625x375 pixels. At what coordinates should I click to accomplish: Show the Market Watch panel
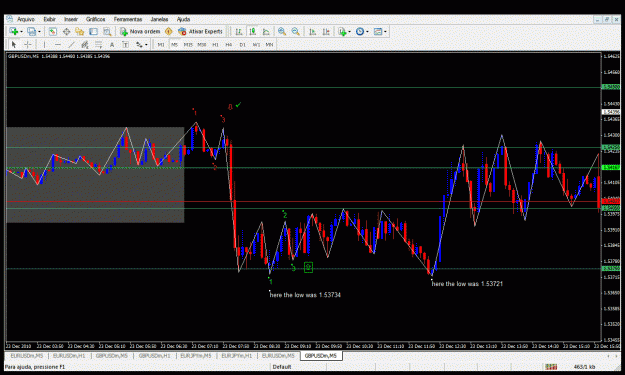pyautogui.click(x=53, y=31)
